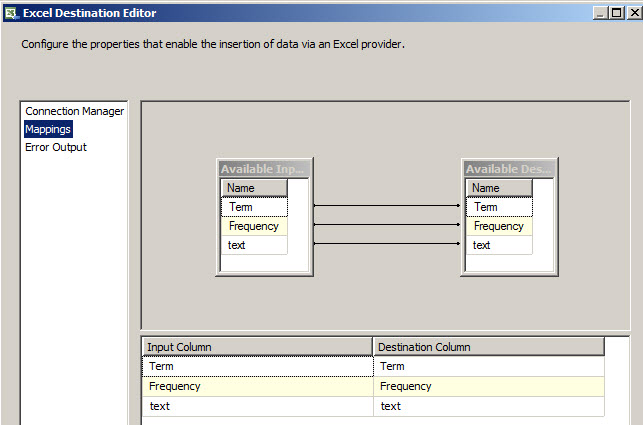The height and width of the screenshot is (425, 643).
Task: Open text destination column dropdown in grid
Action: 489,406
